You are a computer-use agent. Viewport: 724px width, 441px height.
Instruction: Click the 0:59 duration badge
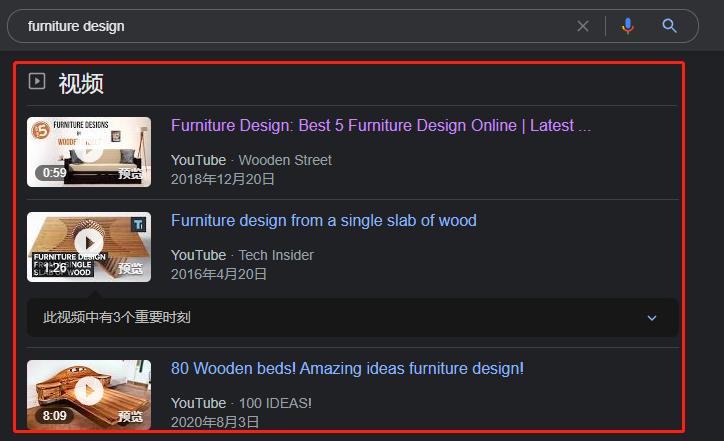52,173
